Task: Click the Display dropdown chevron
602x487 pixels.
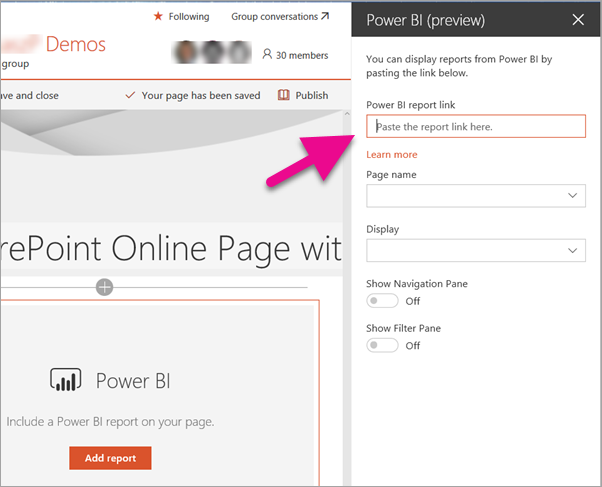Action: 572,250
